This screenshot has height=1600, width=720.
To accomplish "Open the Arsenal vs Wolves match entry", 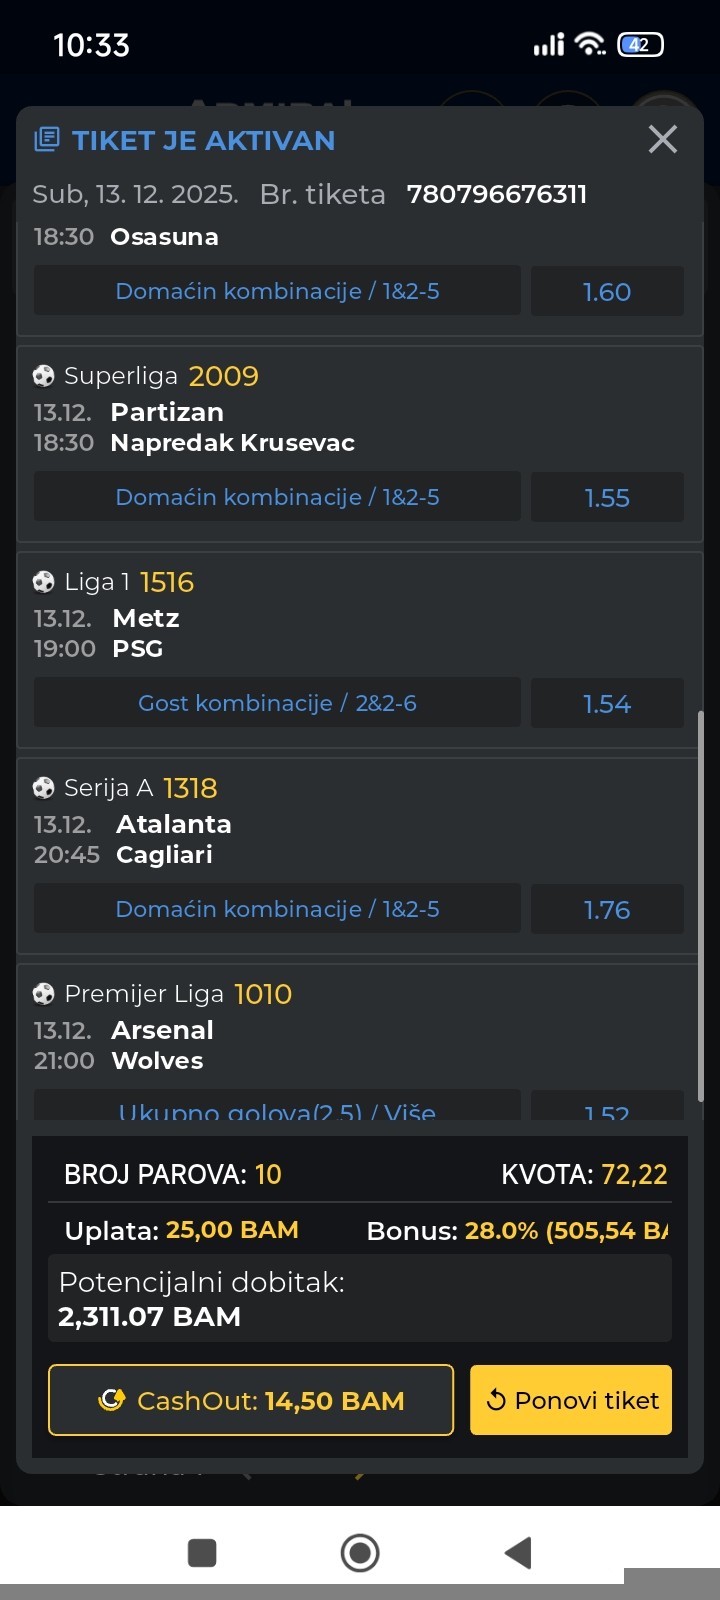I will click(x=160, y=1045).
